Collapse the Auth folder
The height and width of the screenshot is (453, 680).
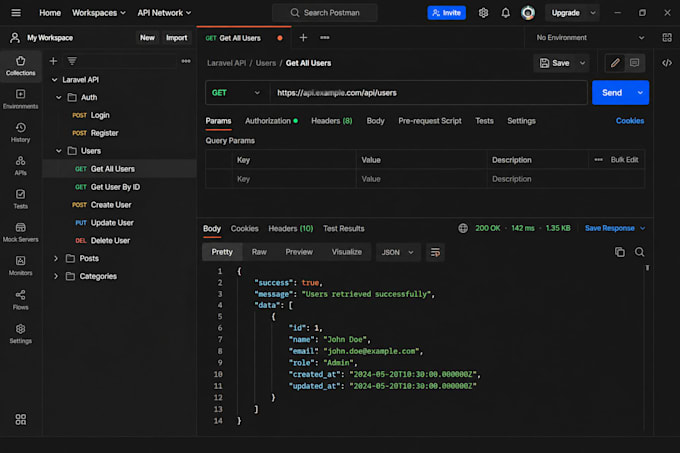[x=59, y=98]
